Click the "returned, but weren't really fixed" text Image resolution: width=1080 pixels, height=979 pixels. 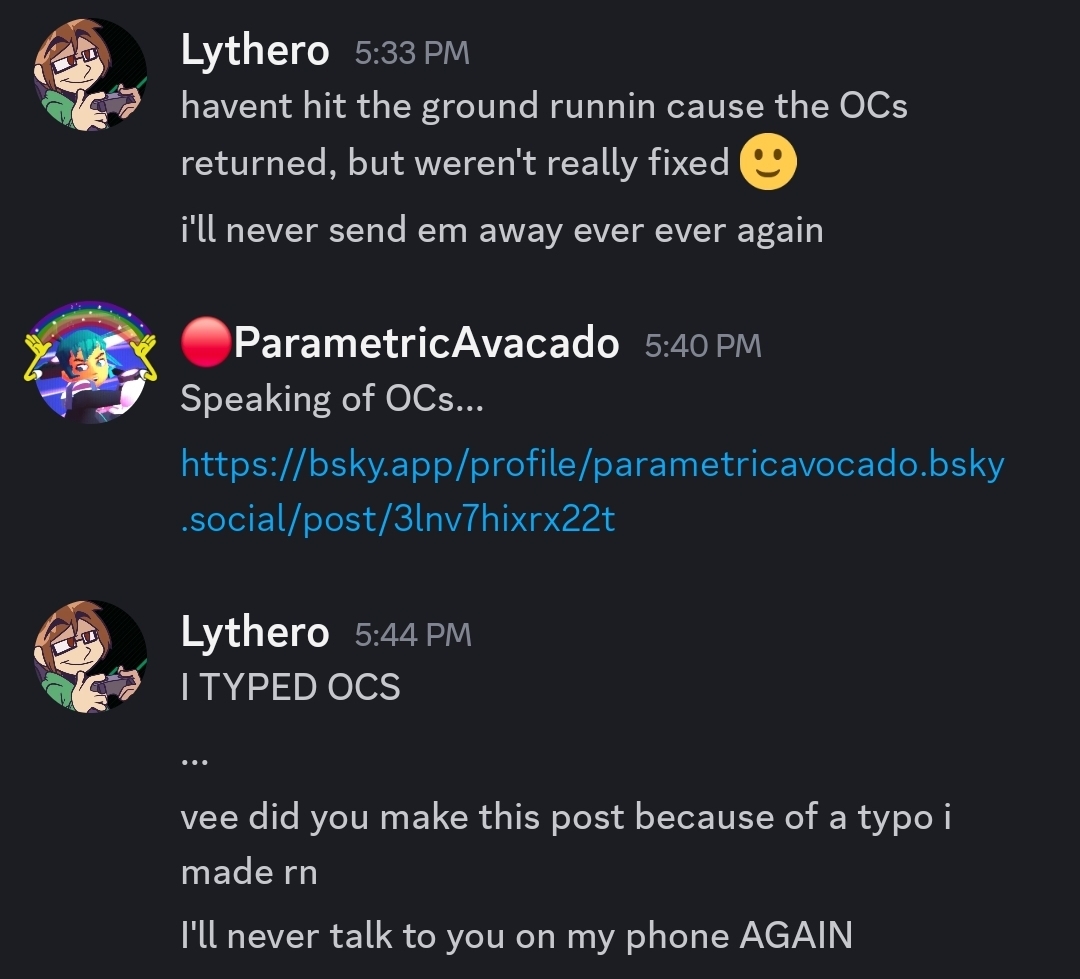tap(455, 163)
